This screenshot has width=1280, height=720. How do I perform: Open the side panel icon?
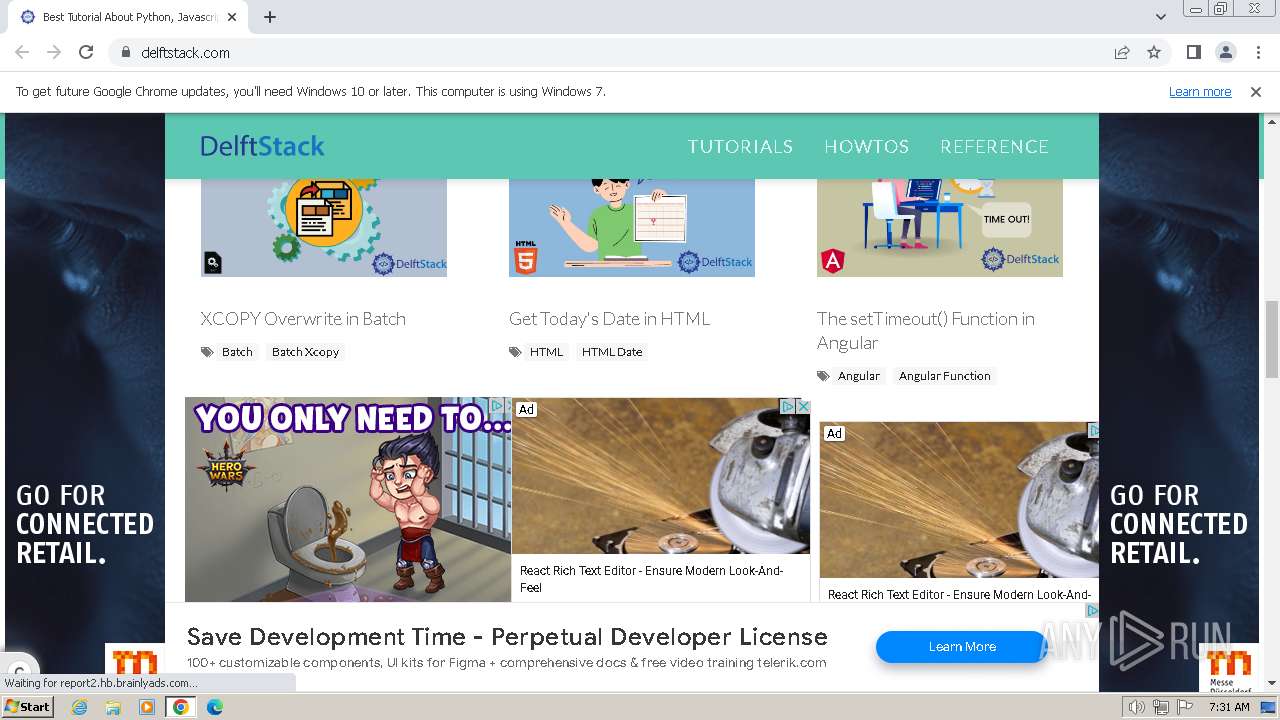tap(1193, 52)
